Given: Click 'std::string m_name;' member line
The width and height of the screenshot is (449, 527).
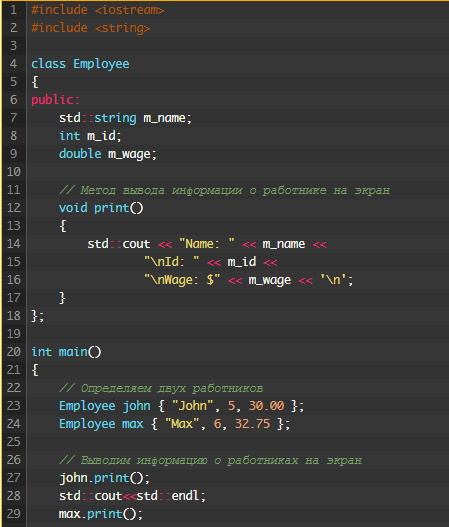Looking at the screenshot, I should click(x=125, y=118).
